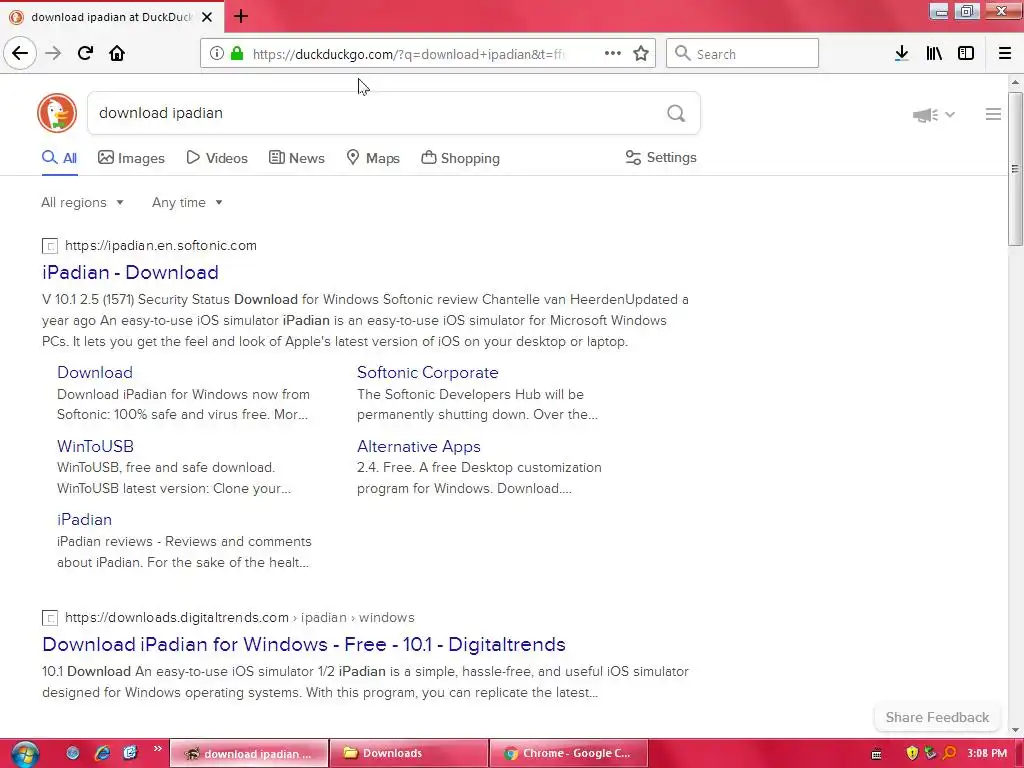The height and width of the screenshot is (768, 1024).
Task: Show the sidebar panel
Action: 966,54
